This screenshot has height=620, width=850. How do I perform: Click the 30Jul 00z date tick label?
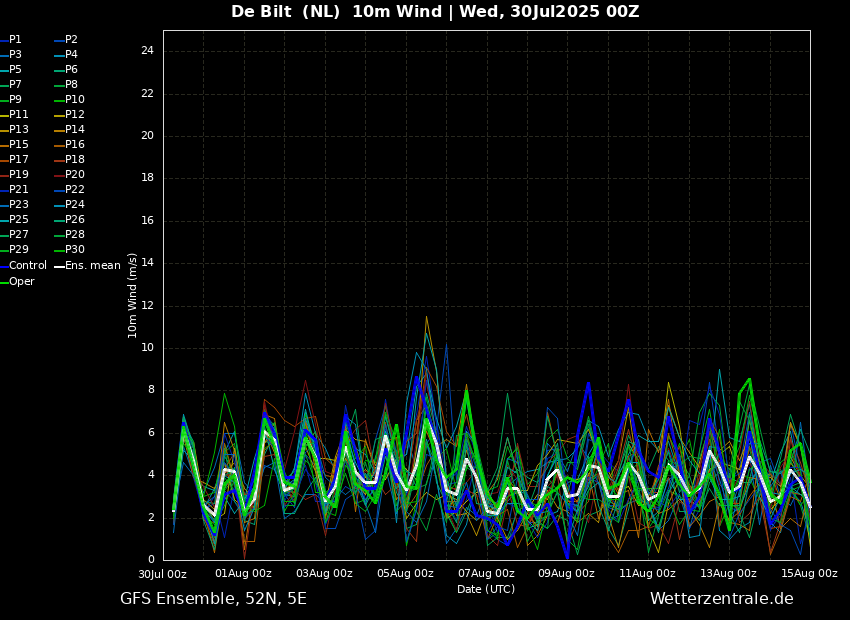point(162,574)
